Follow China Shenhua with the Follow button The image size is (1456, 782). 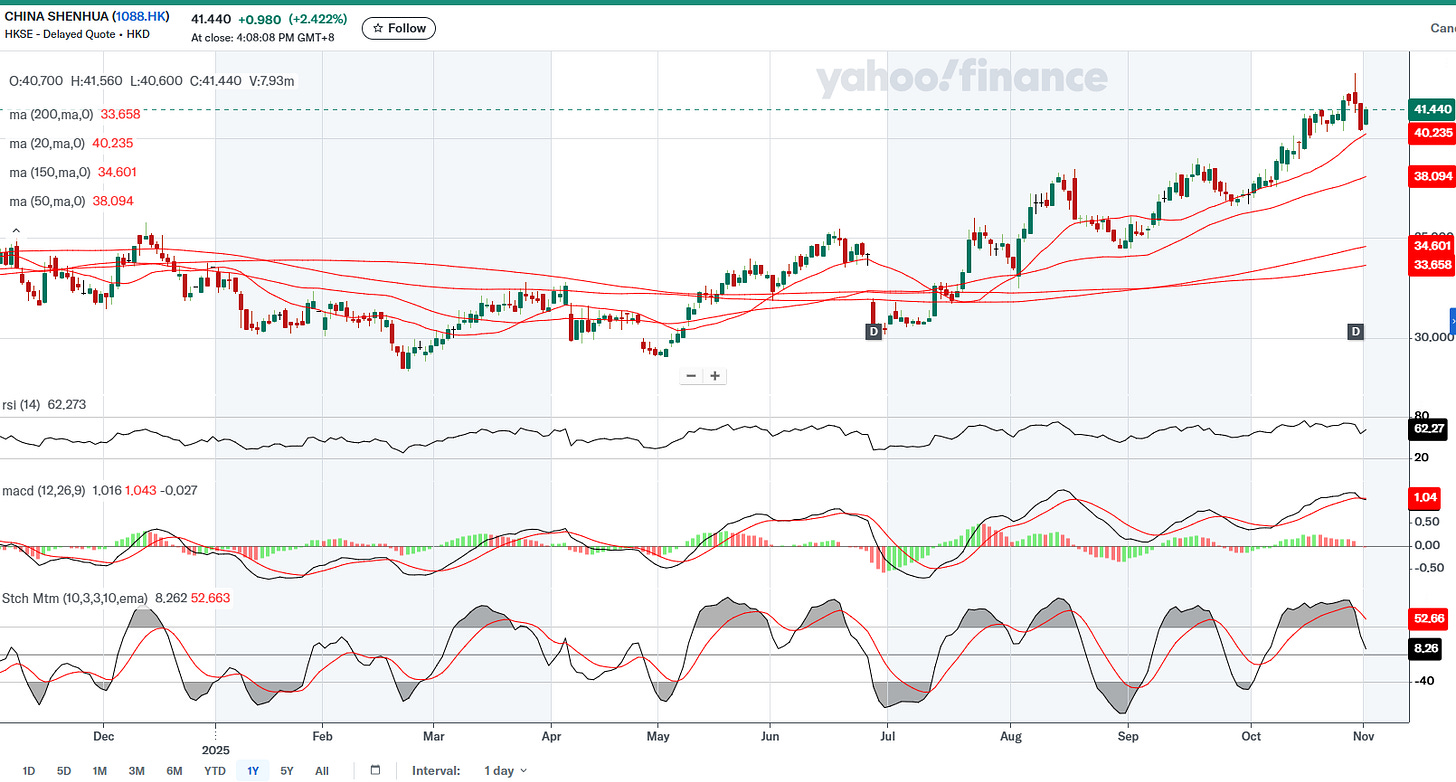tap(399, 28)
